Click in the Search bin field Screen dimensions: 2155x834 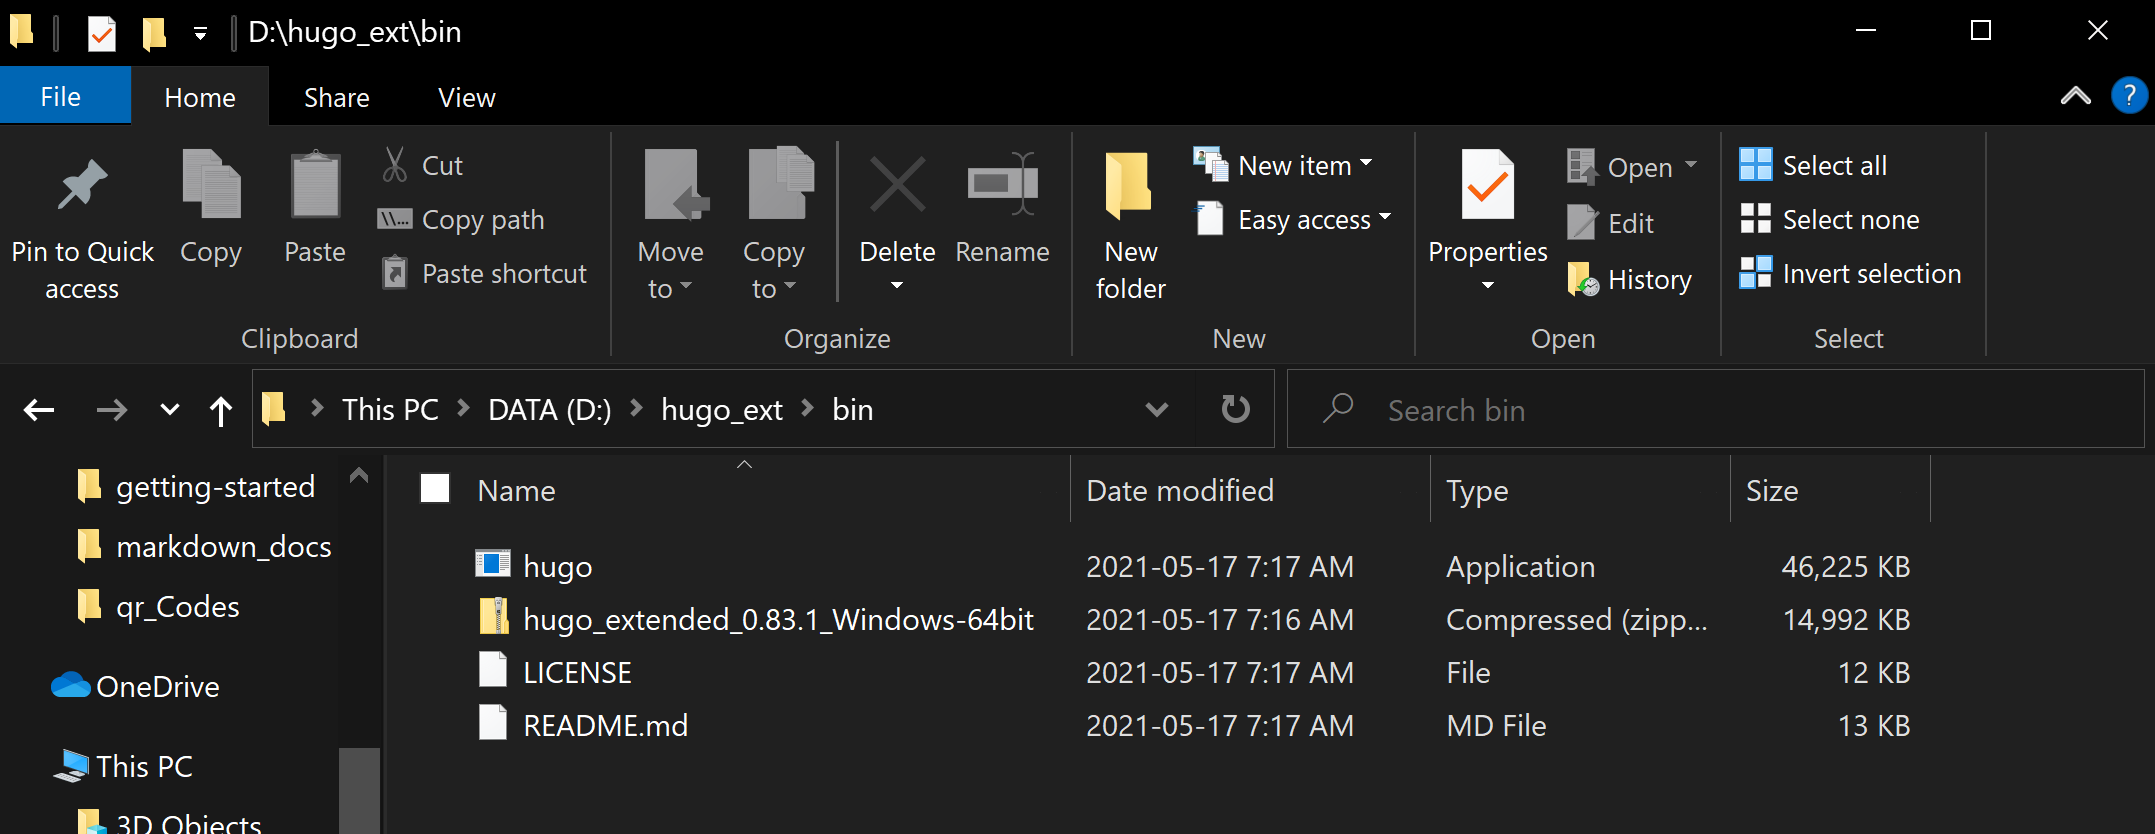coord(1715,409)
